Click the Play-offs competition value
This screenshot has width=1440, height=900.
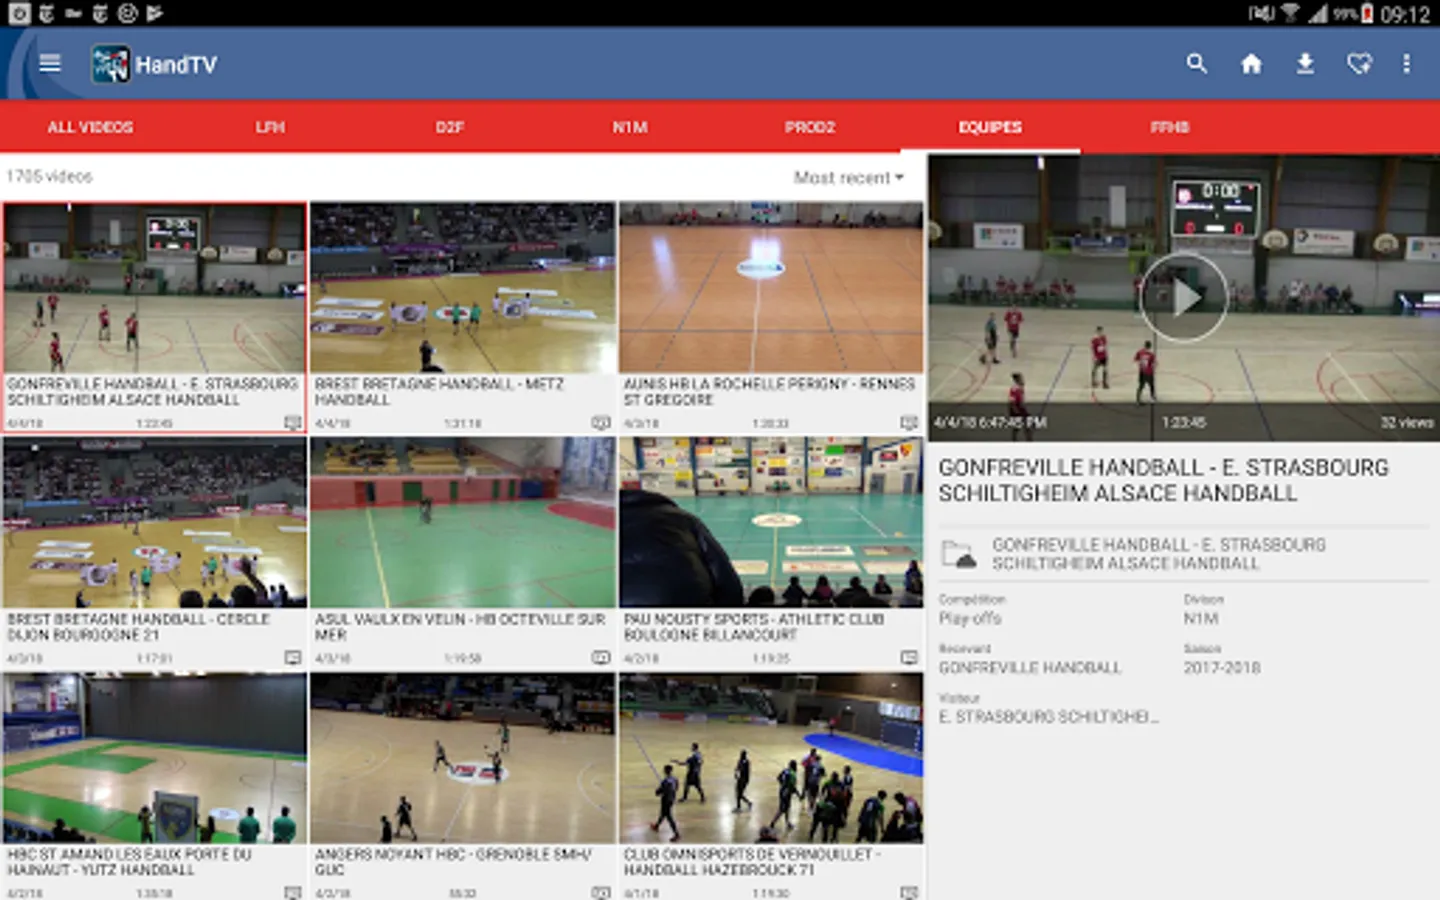coord(970,619)
